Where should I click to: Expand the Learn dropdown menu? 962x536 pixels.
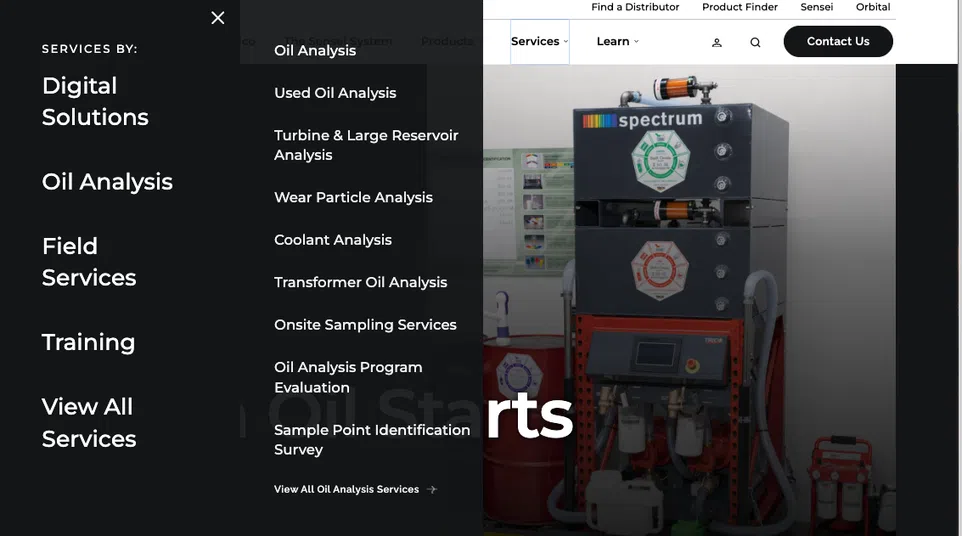(x=618, y=41)
